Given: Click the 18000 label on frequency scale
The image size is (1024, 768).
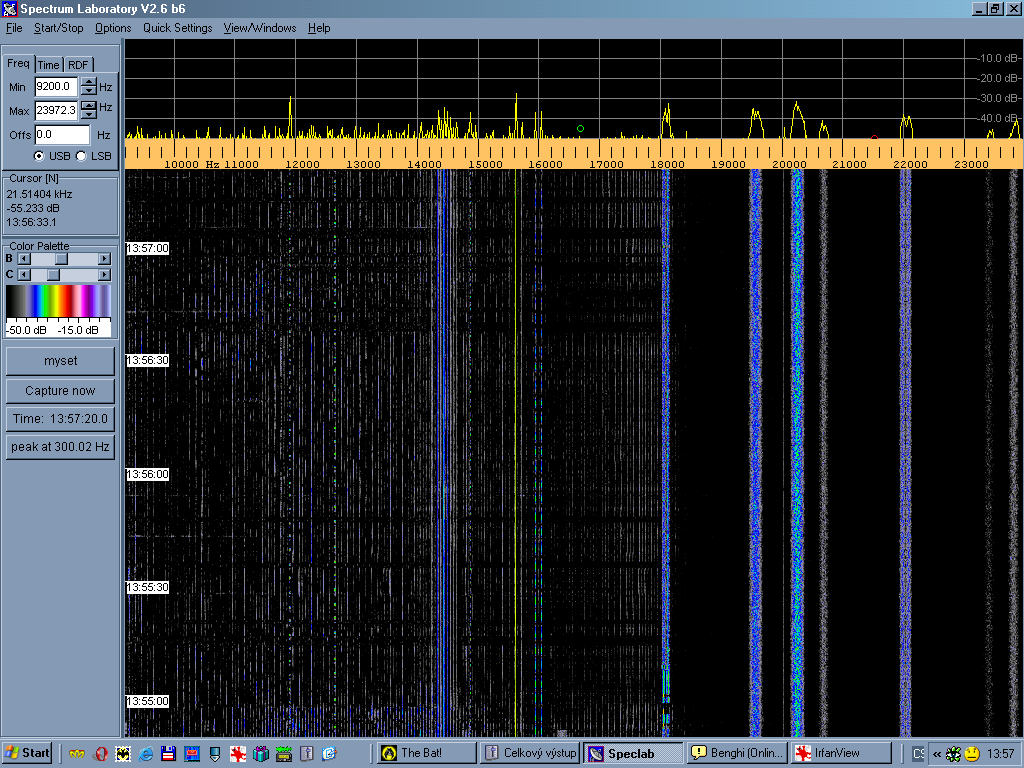Looking at the screenshot, I should click(667, 165).
